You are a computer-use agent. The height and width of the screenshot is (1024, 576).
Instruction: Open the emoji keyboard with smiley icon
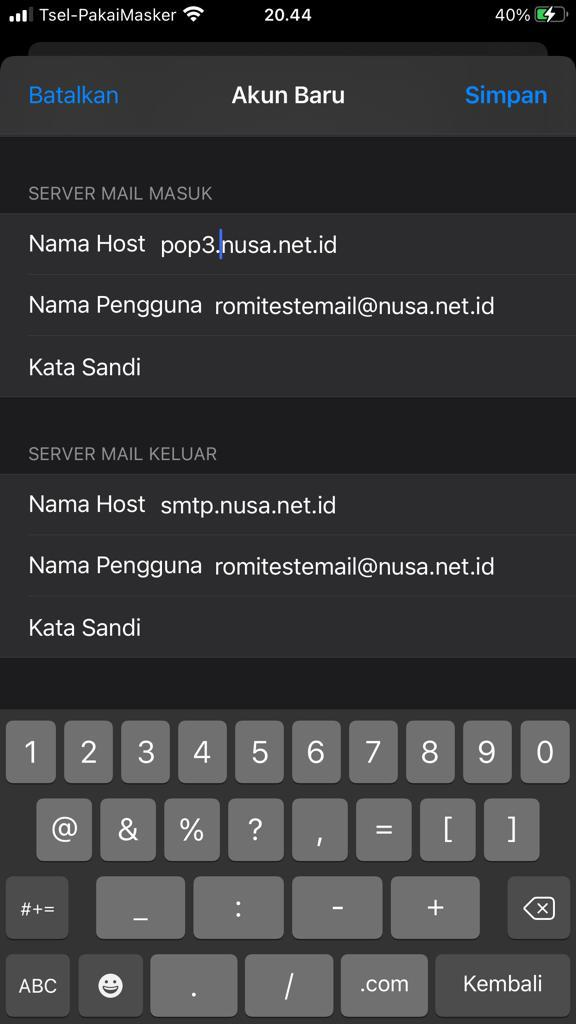pos(110,985)
